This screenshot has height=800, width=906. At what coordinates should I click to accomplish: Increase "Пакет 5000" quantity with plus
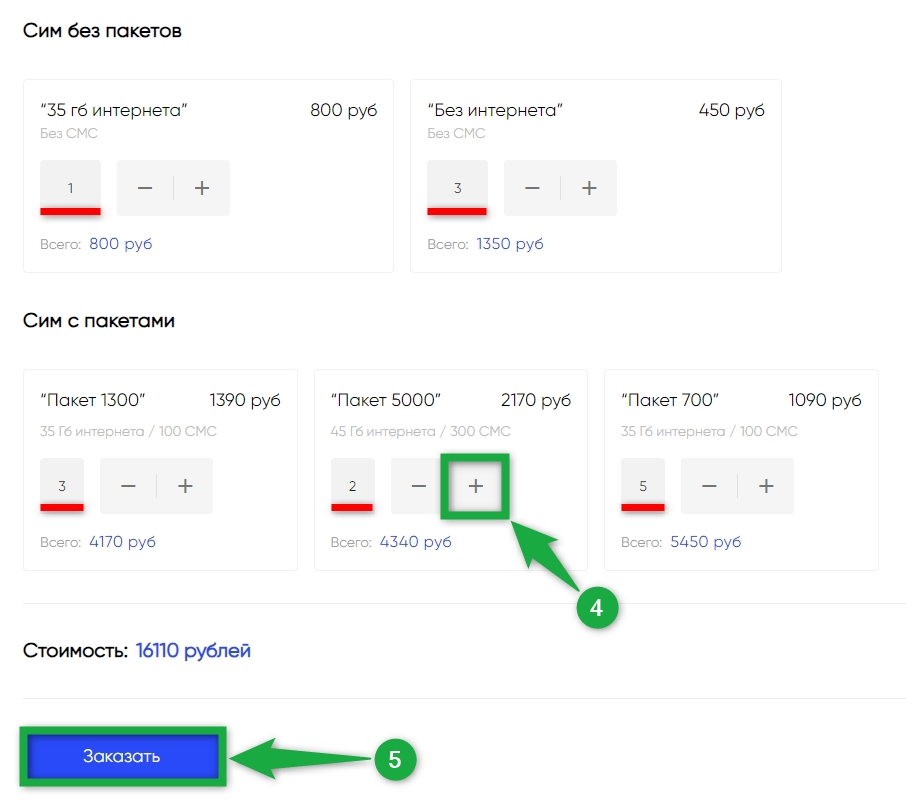click(x=476, y=486)
